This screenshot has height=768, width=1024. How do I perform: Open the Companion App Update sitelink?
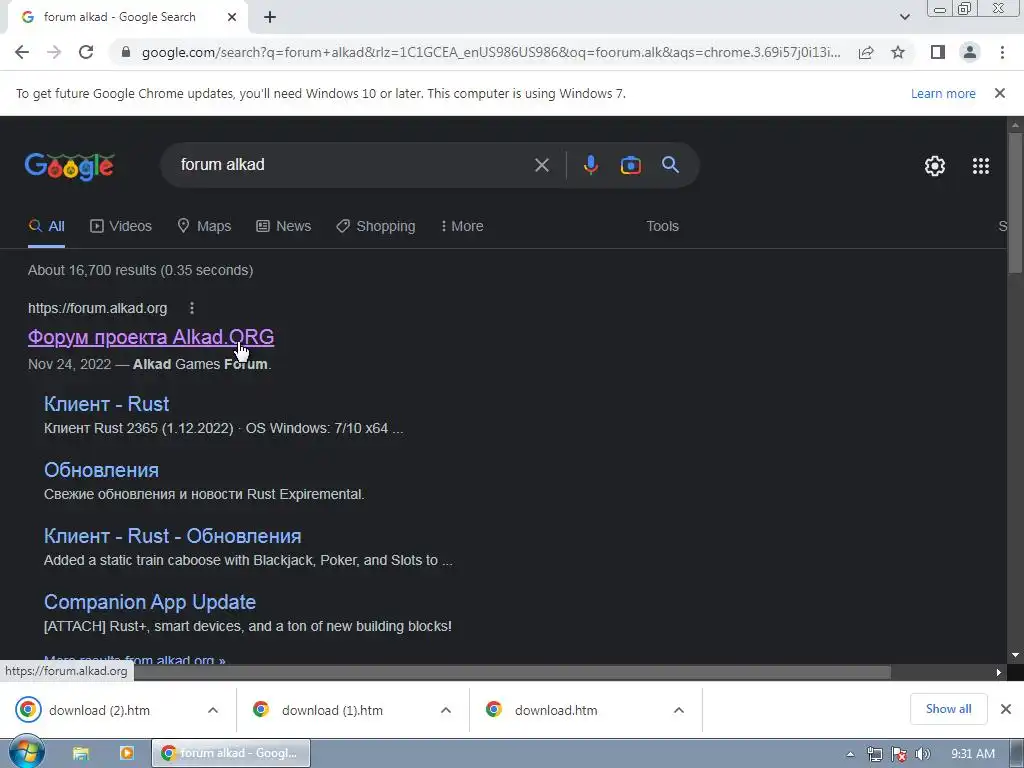[x=150, y=602]
